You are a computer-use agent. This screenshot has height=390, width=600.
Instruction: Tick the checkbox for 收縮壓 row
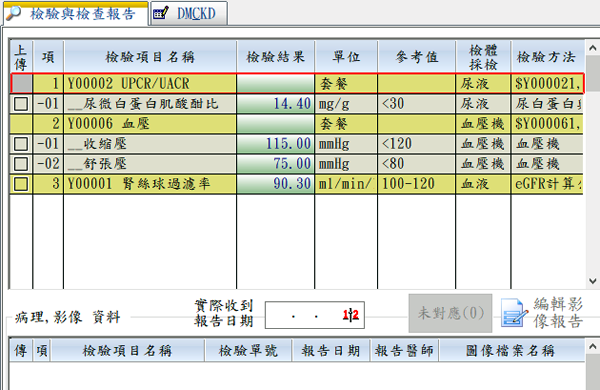21,144
